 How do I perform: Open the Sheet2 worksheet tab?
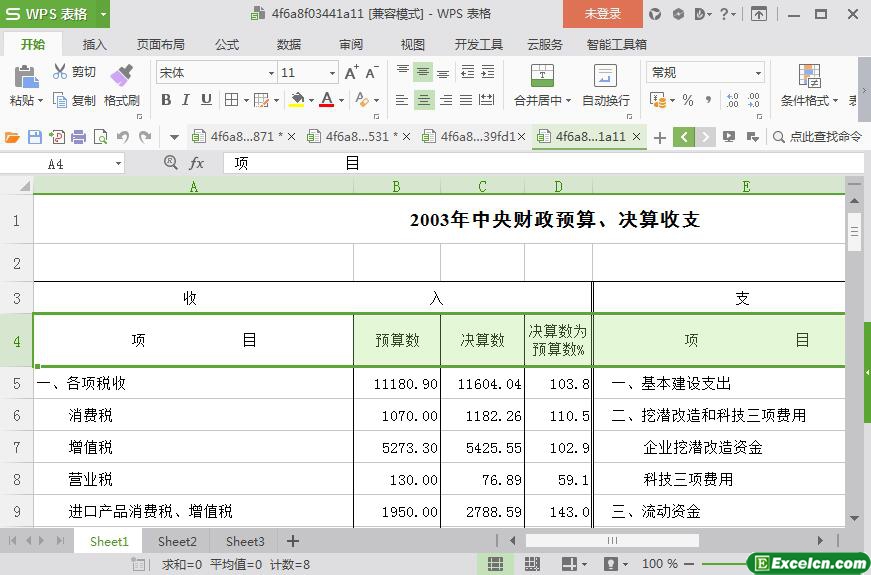pos(177,541)
